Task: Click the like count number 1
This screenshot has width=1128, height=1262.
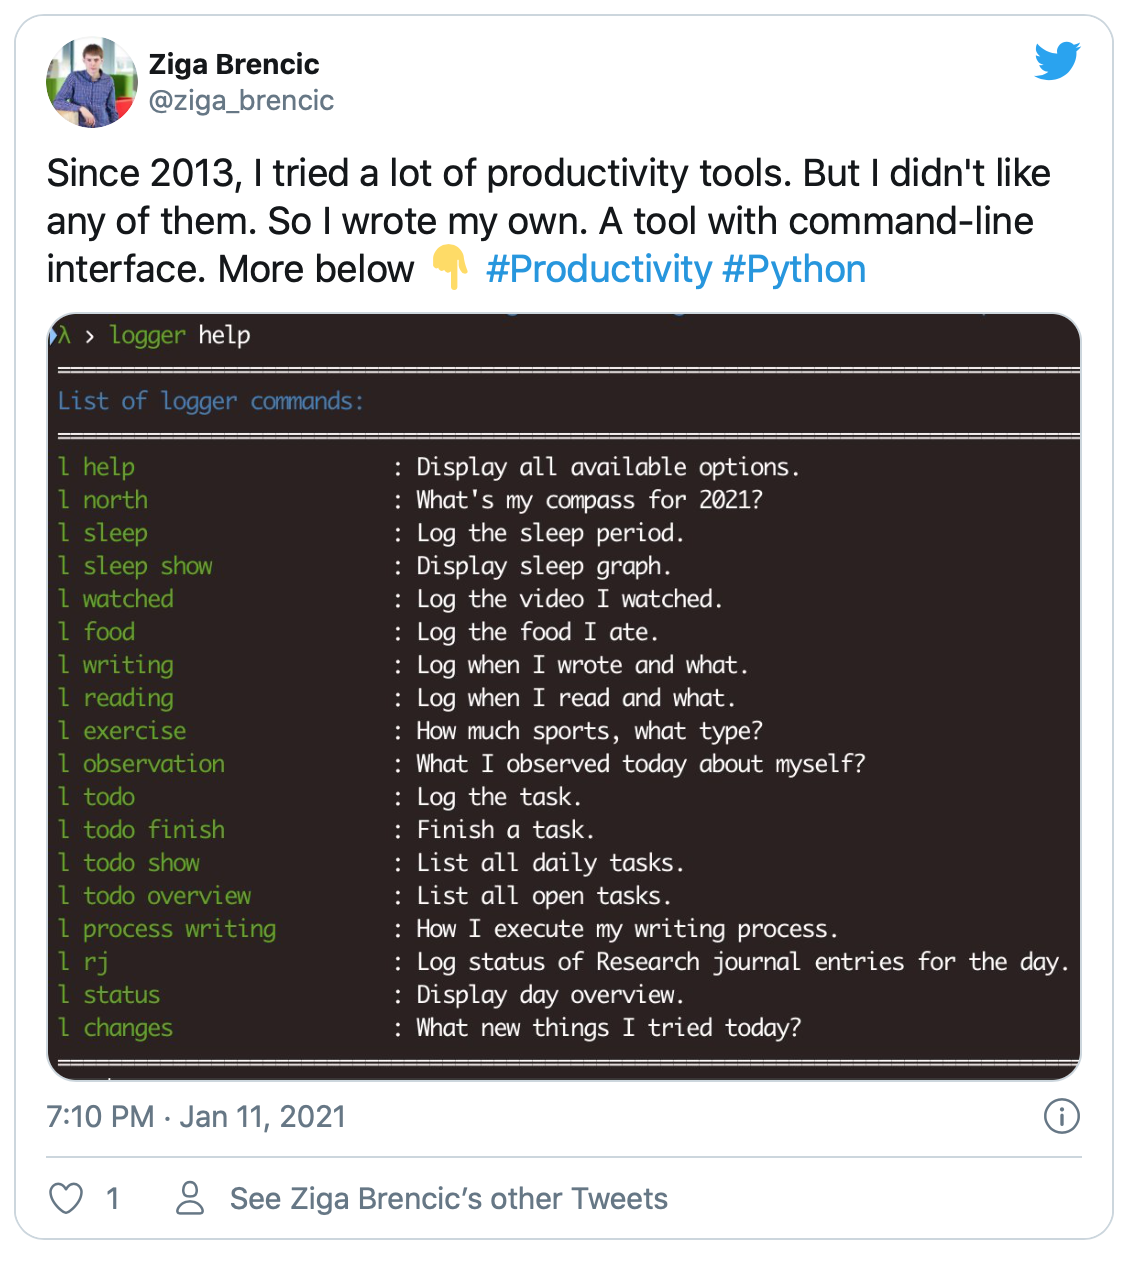Action: 113,1198
